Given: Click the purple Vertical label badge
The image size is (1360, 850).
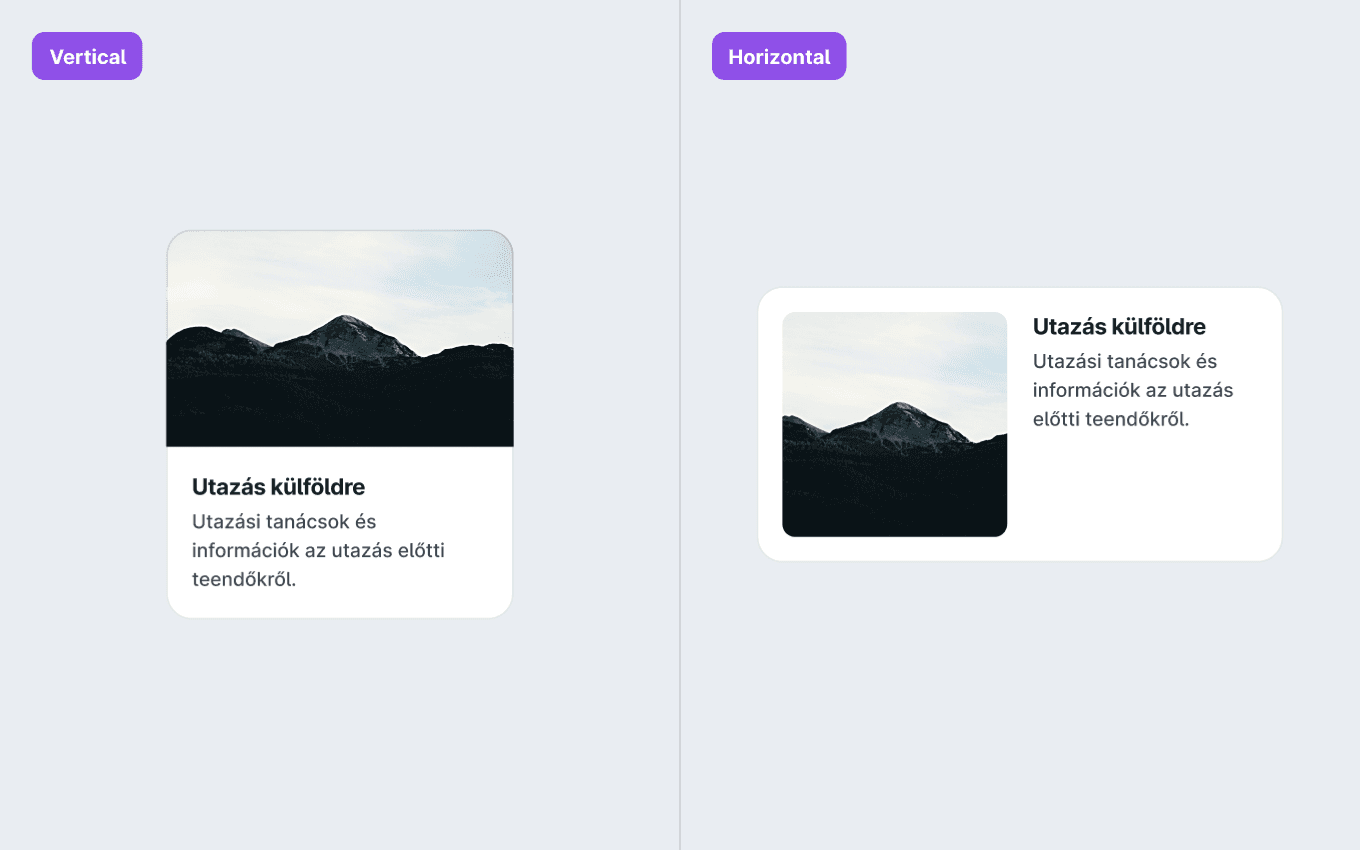Looking at the screenshot, I should [x=87, y=56].
